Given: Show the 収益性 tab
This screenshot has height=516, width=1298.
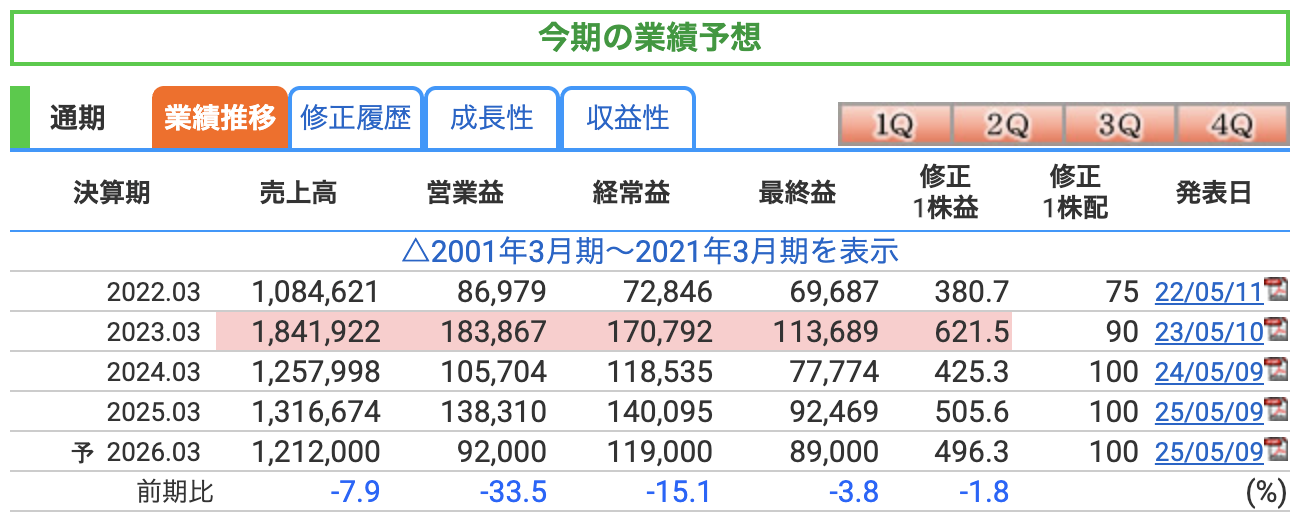Looking at the screenshot, I should (627, 118).
